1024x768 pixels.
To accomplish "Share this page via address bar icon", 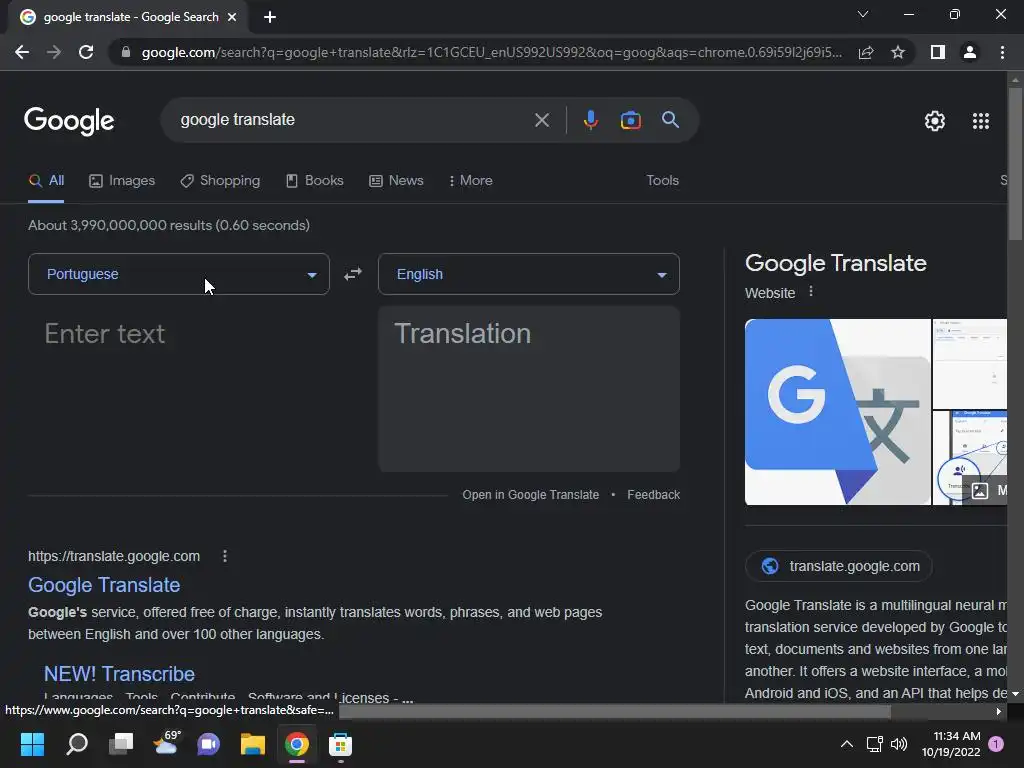I will (x=866, y=52).
